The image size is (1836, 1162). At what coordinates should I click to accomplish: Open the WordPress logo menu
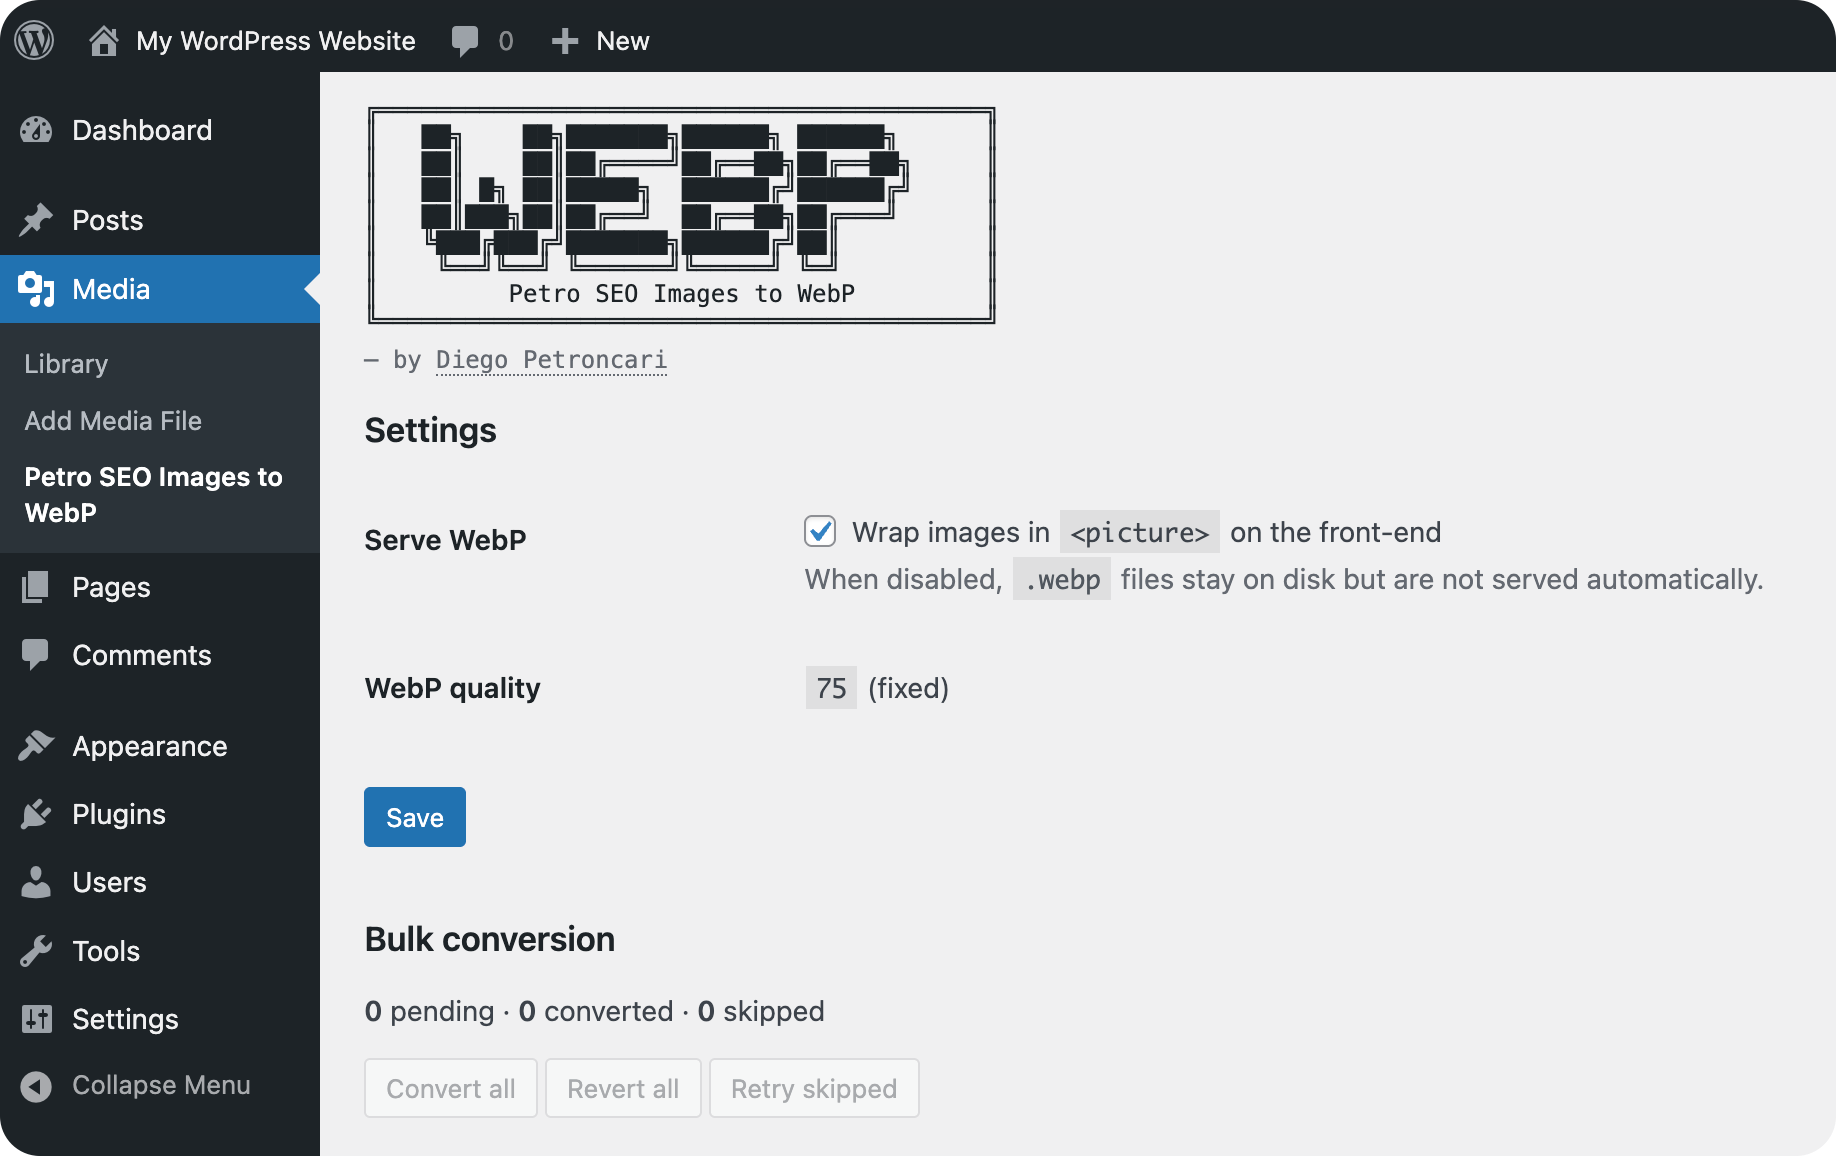34,41
